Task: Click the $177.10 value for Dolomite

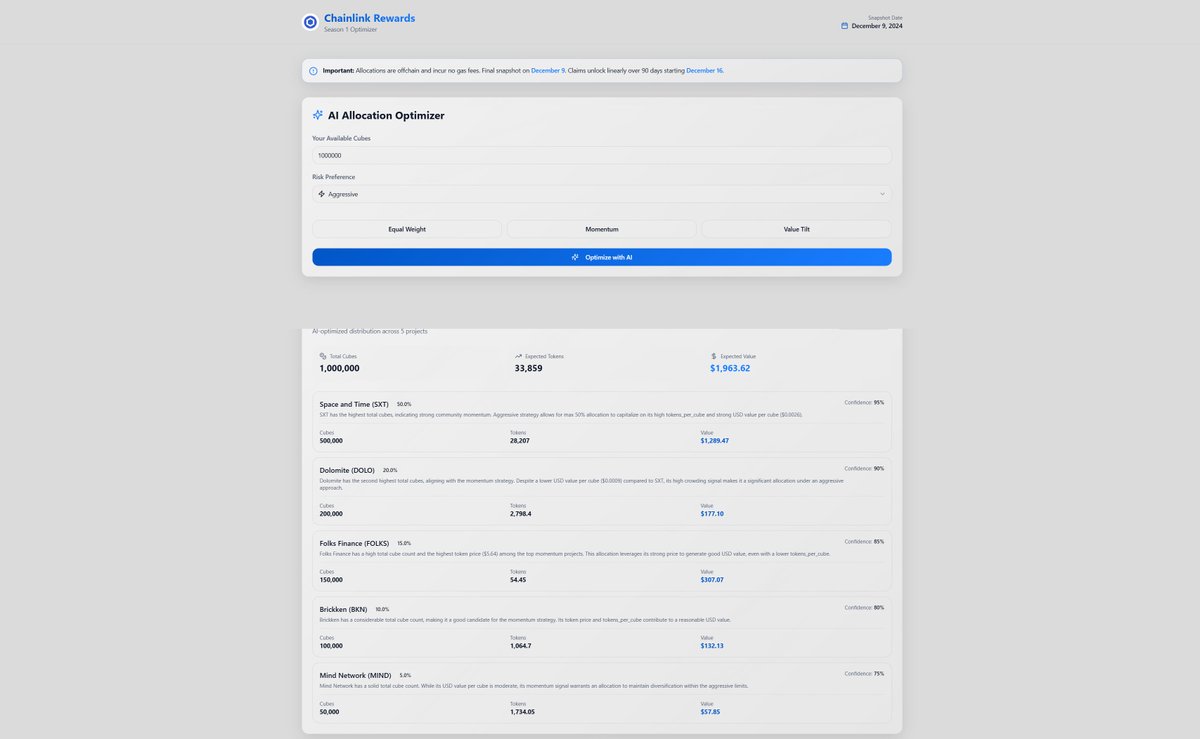Action: click(712, 514)
